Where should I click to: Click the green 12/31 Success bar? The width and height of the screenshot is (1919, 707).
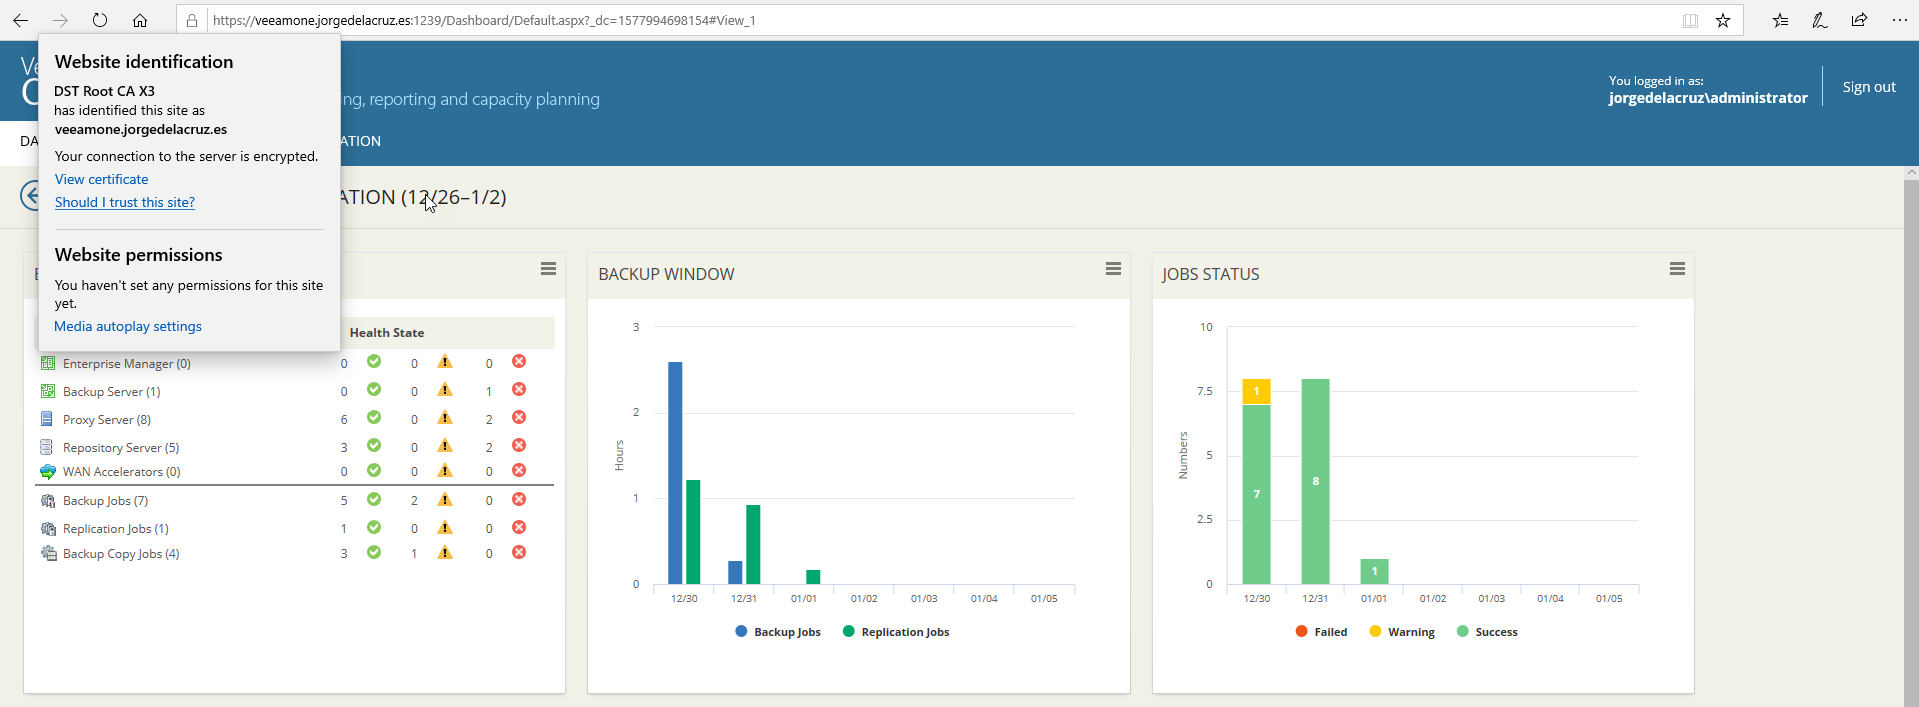1315,481
